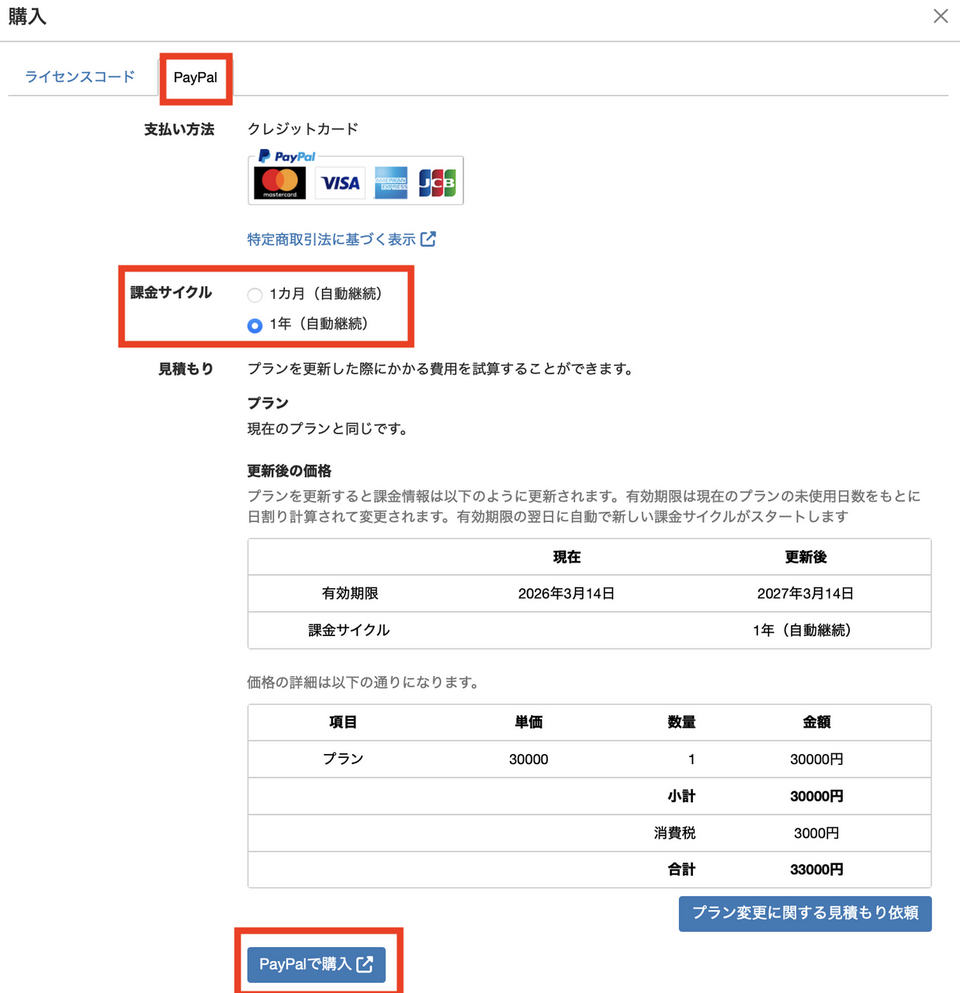The width and height of the screenshot is (960, 993).
Task: Click the external link icon beside 特定商取引法に基づく表示
Action: (x=430, y=240)
